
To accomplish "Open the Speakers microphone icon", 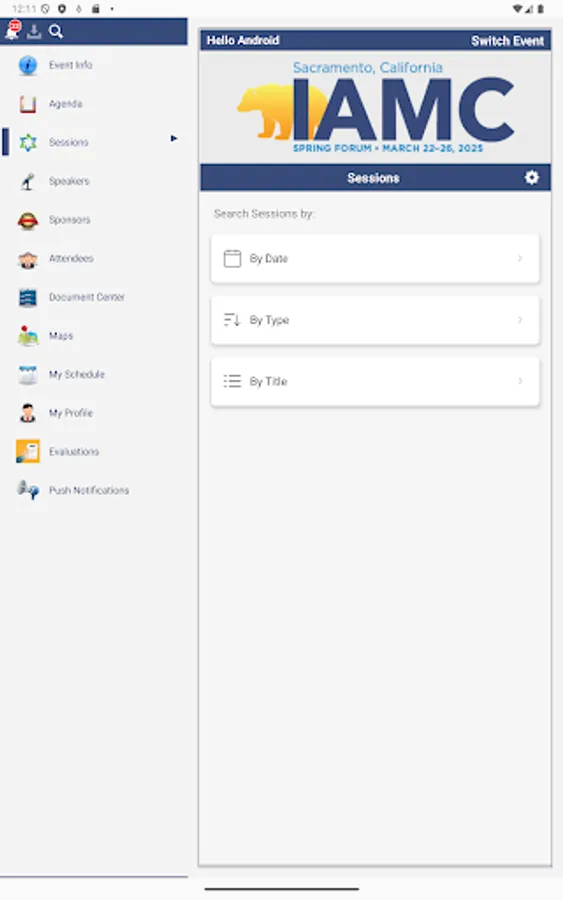I will (28, 181).
